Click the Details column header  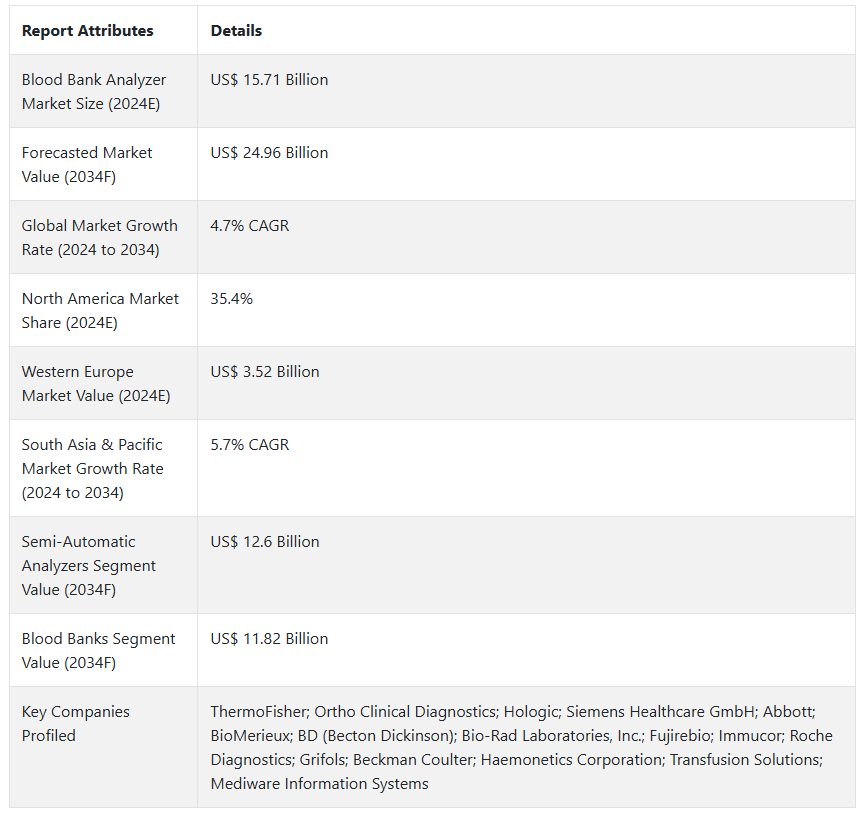click(236, 31)
